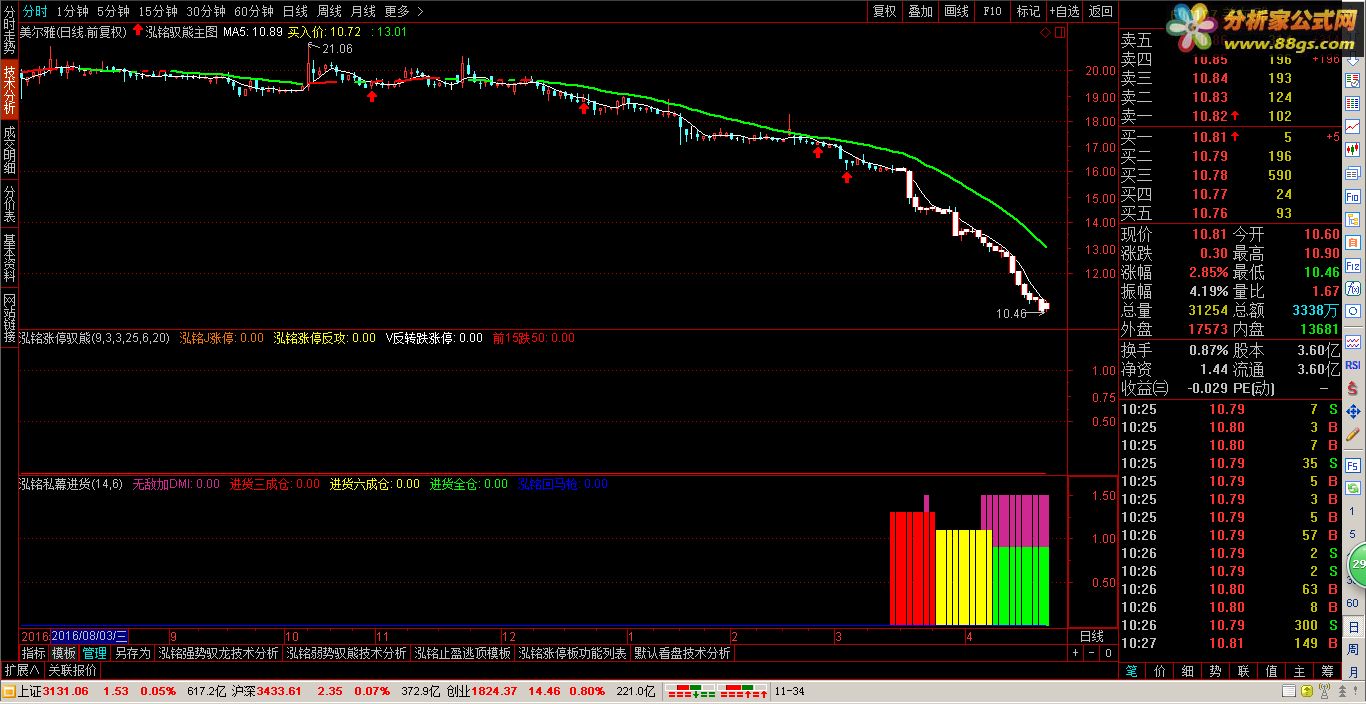Expand the 更多 periods menu
The height and width of the screenshot is (704, 1366).
point(404,11)
